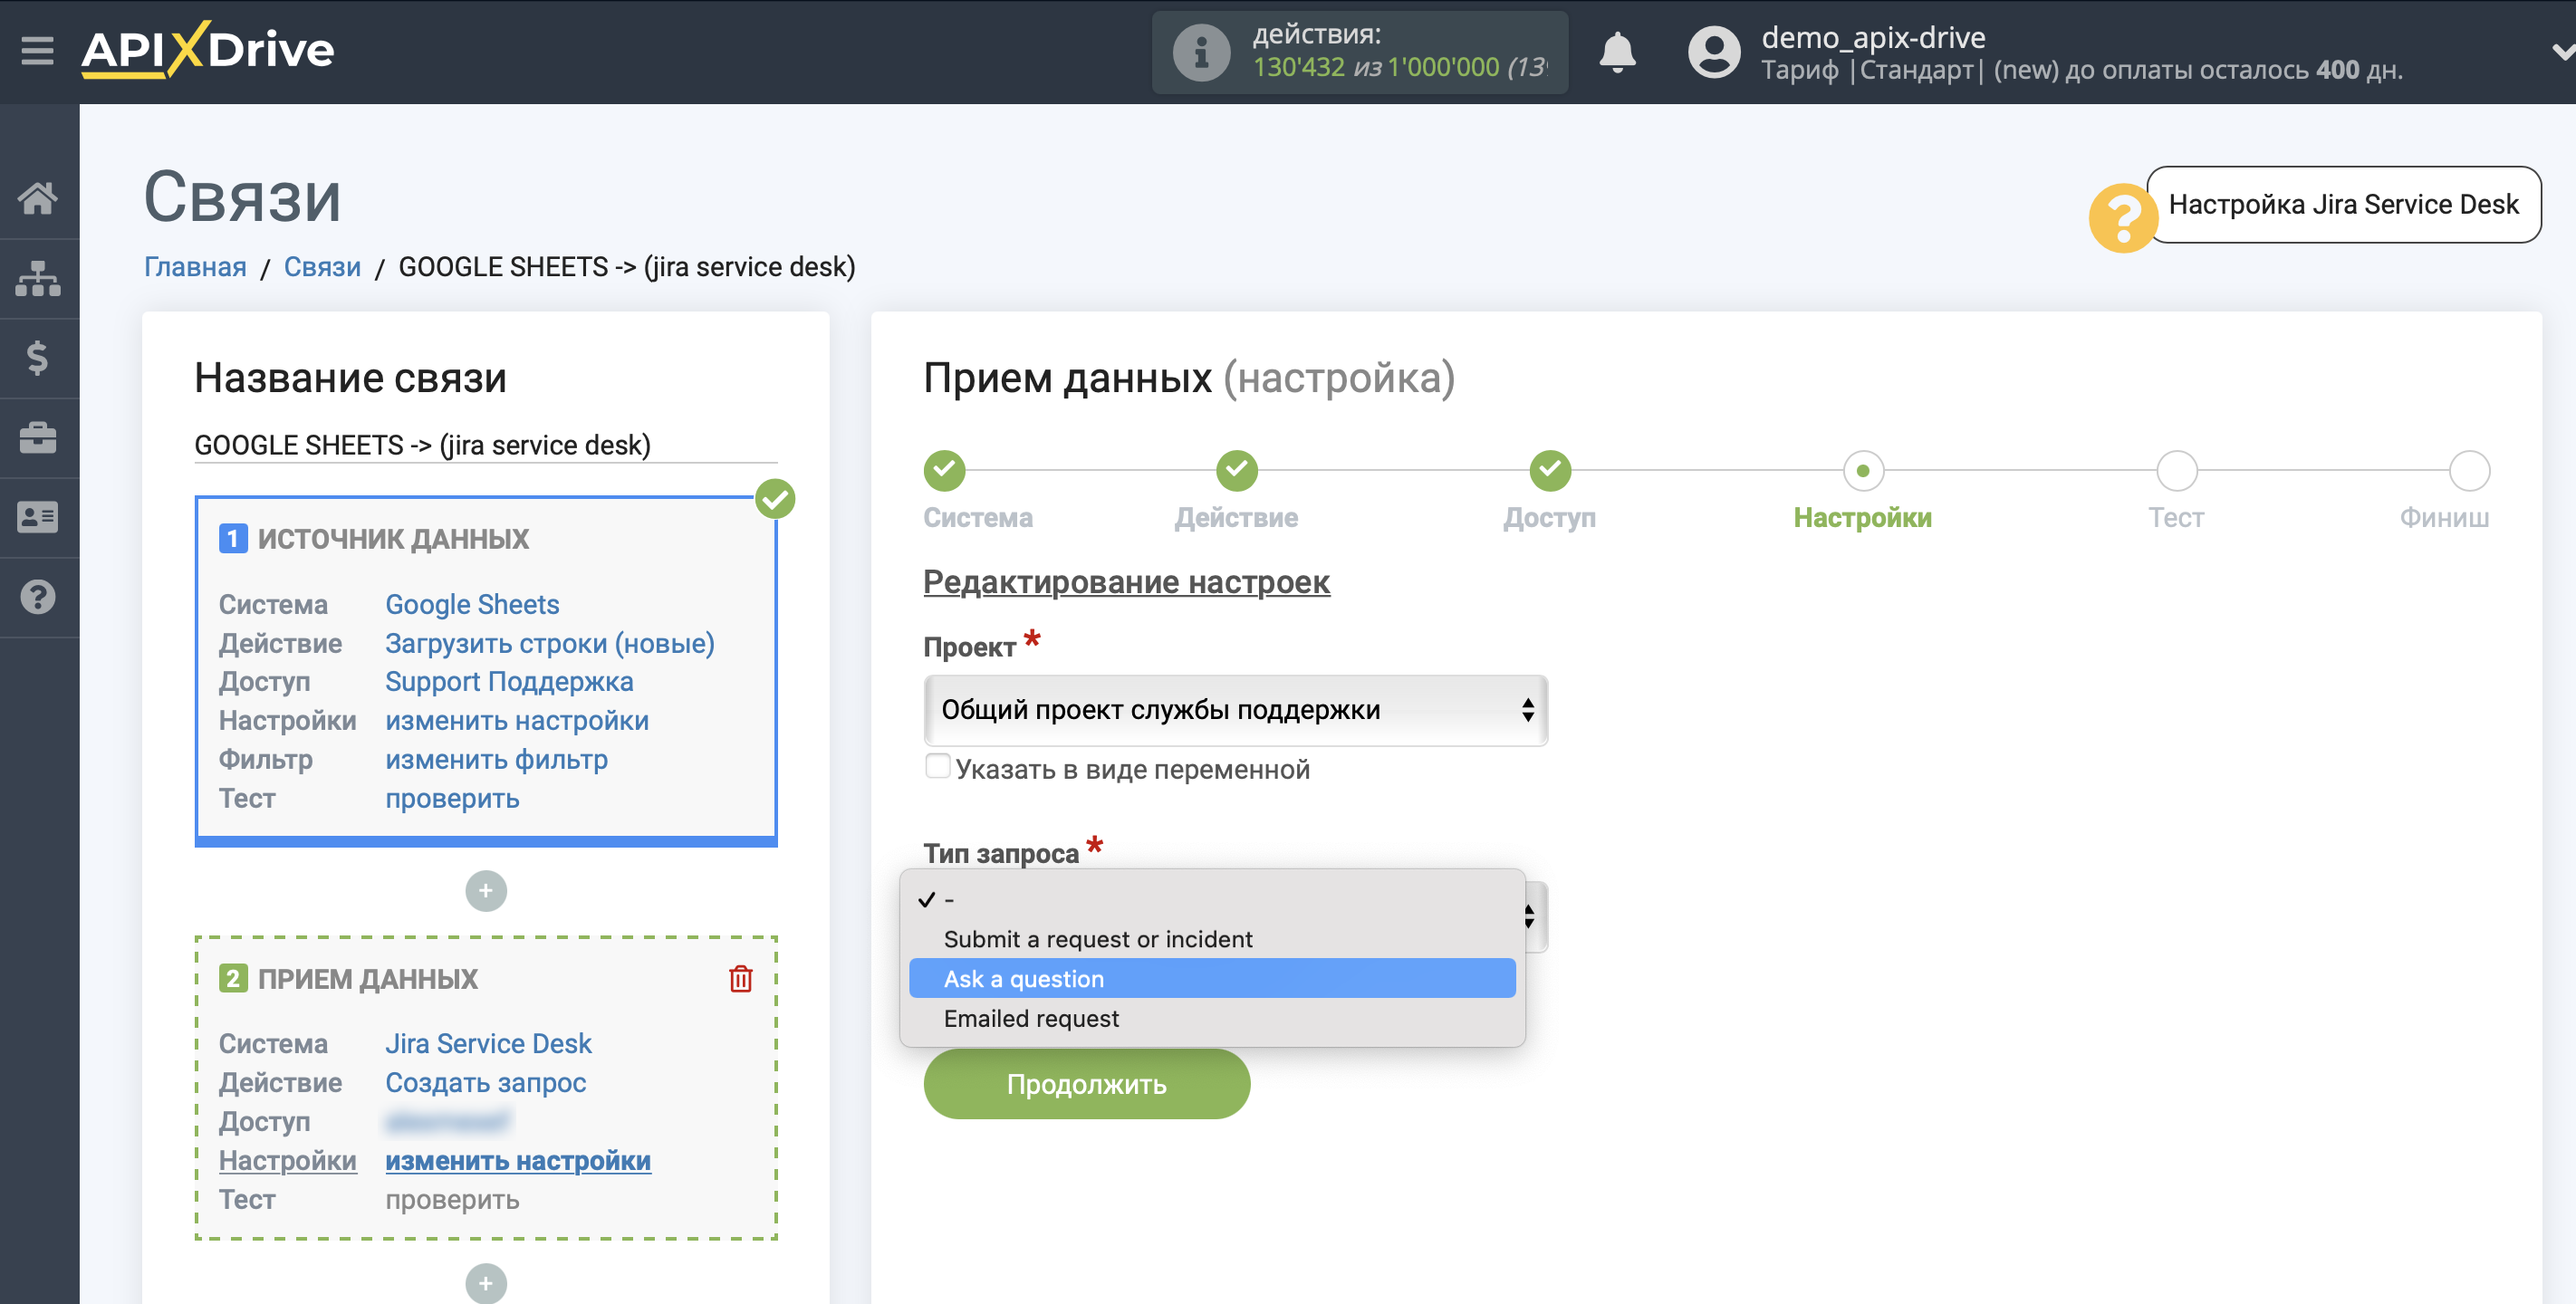Screen dimensions: 2576x1304
Task: Edit the connection name field
Action: pyautogui.click(x=485, y=445)
